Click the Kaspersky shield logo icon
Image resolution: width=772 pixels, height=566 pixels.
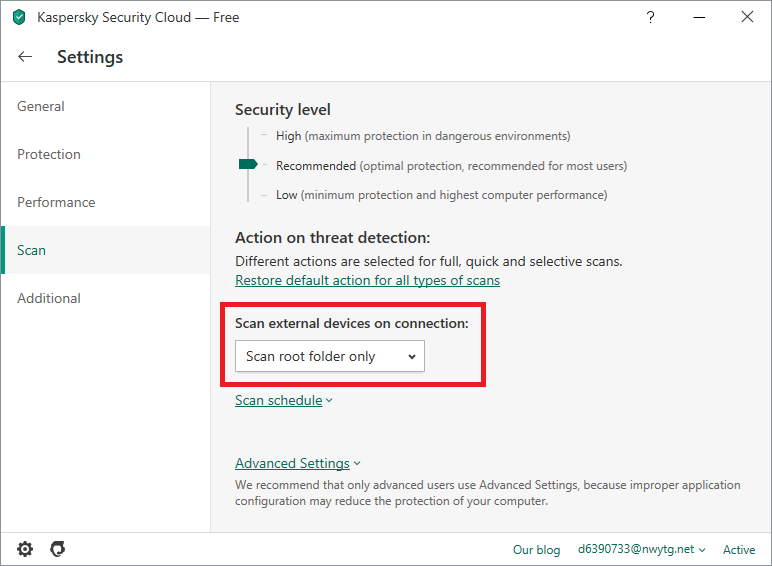18,17
